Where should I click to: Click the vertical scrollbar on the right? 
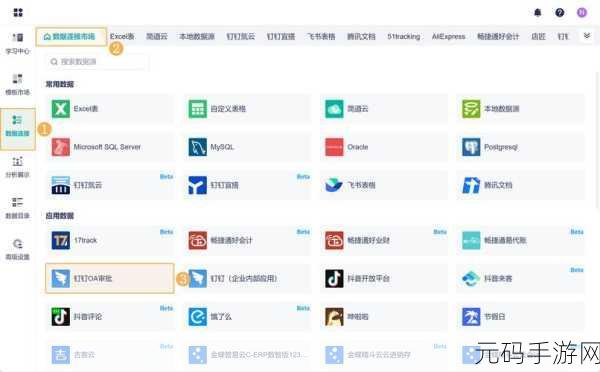pyautogui.click(x=598, y=140)
